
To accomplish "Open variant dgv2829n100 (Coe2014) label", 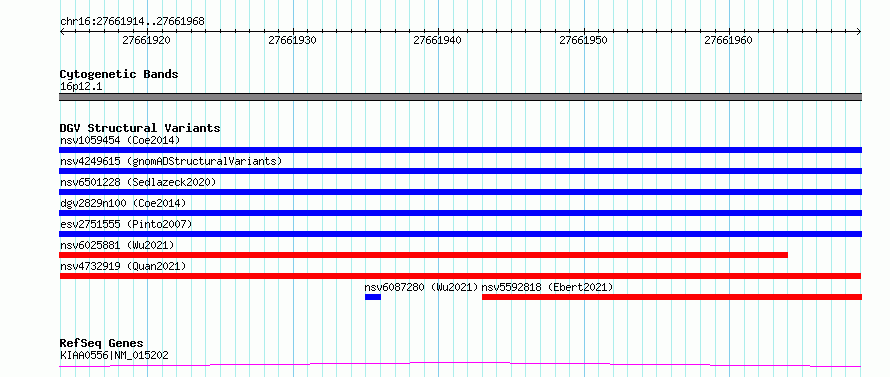I will pos(123,203).
